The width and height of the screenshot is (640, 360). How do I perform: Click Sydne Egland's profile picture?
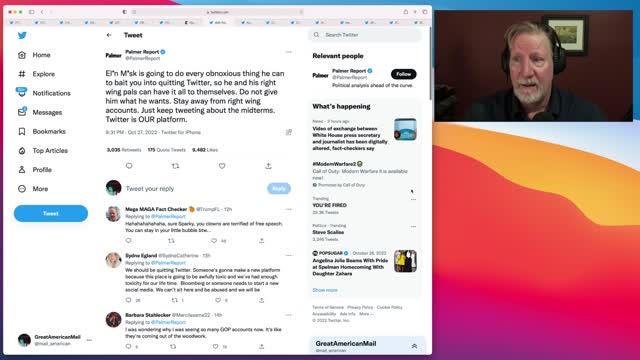coord(113,260)
